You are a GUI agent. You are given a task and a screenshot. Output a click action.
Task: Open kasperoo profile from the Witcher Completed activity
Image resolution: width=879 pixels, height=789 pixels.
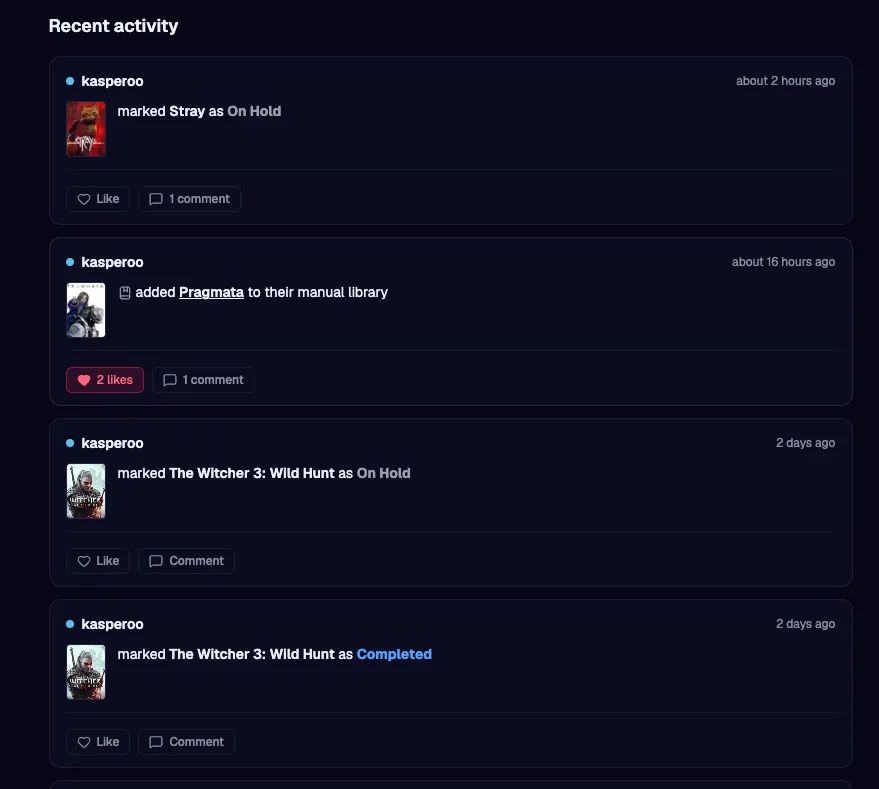(x=112, y=624)
